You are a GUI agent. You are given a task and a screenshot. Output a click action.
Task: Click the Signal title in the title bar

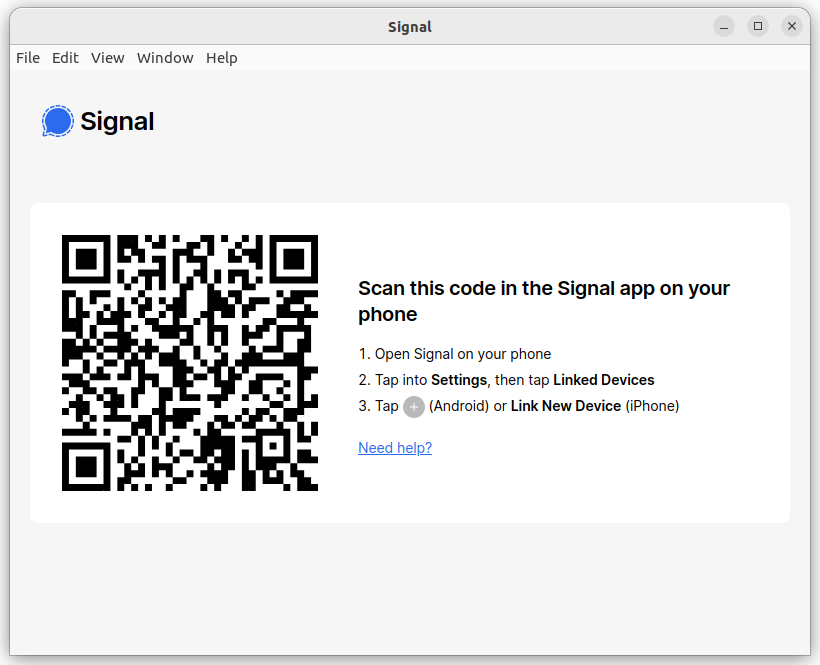tap(410, 27)
